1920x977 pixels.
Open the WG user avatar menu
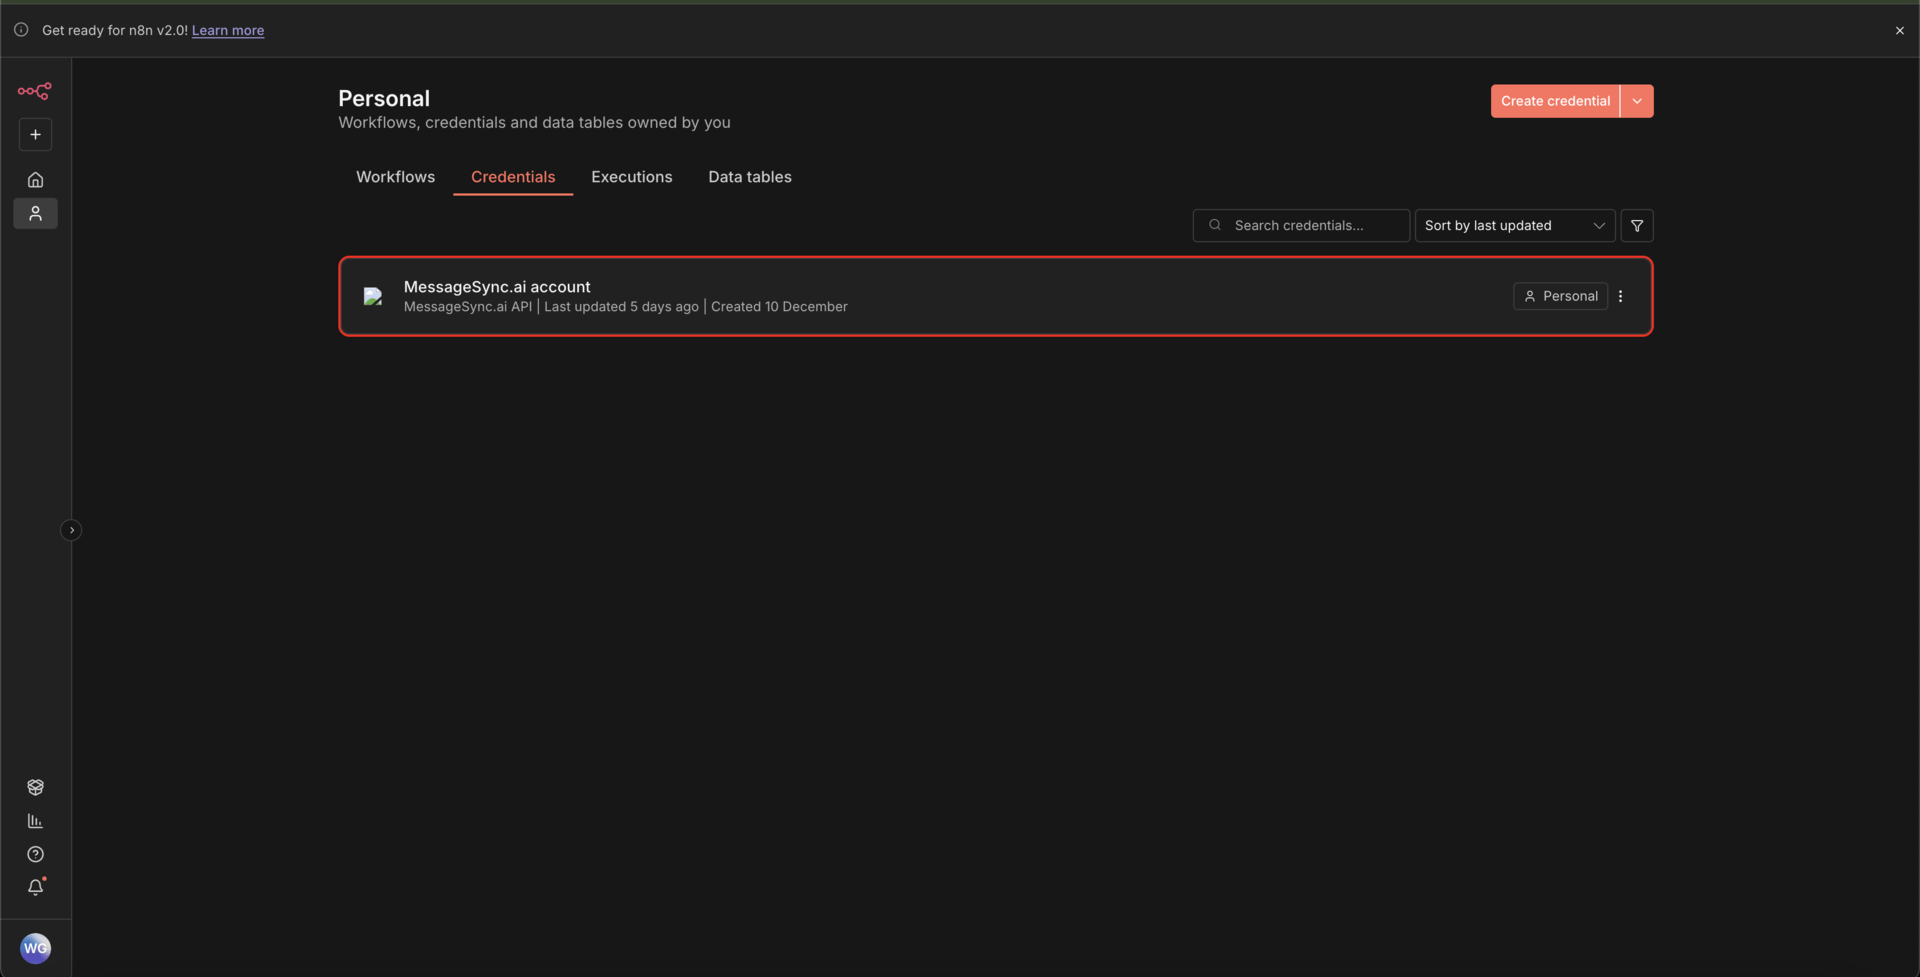click(x=36, y=948)
